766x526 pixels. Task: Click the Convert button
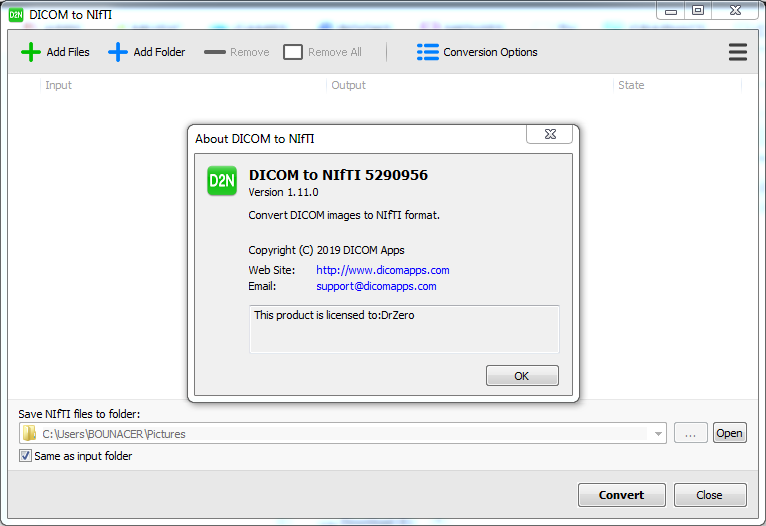click(621, 495)
